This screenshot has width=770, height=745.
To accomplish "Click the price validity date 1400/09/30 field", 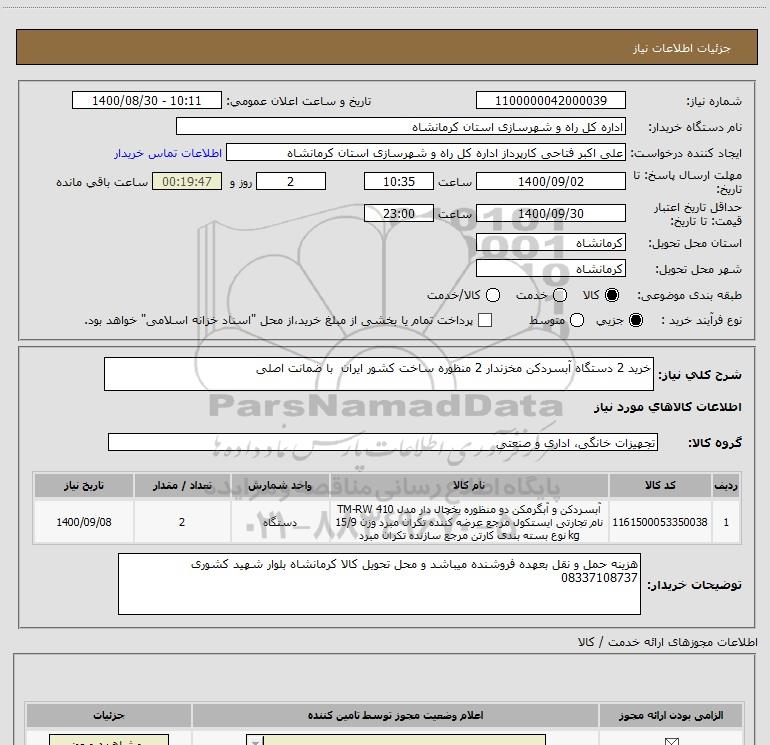I will click(x=550, y=214).
